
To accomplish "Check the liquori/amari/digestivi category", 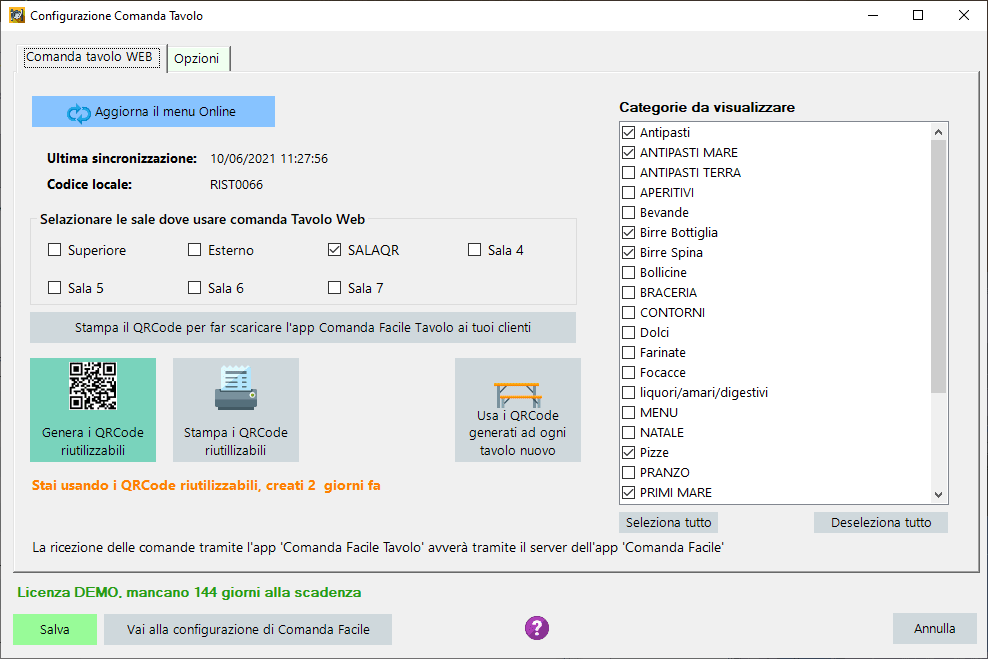I will [x=628, y=393].
